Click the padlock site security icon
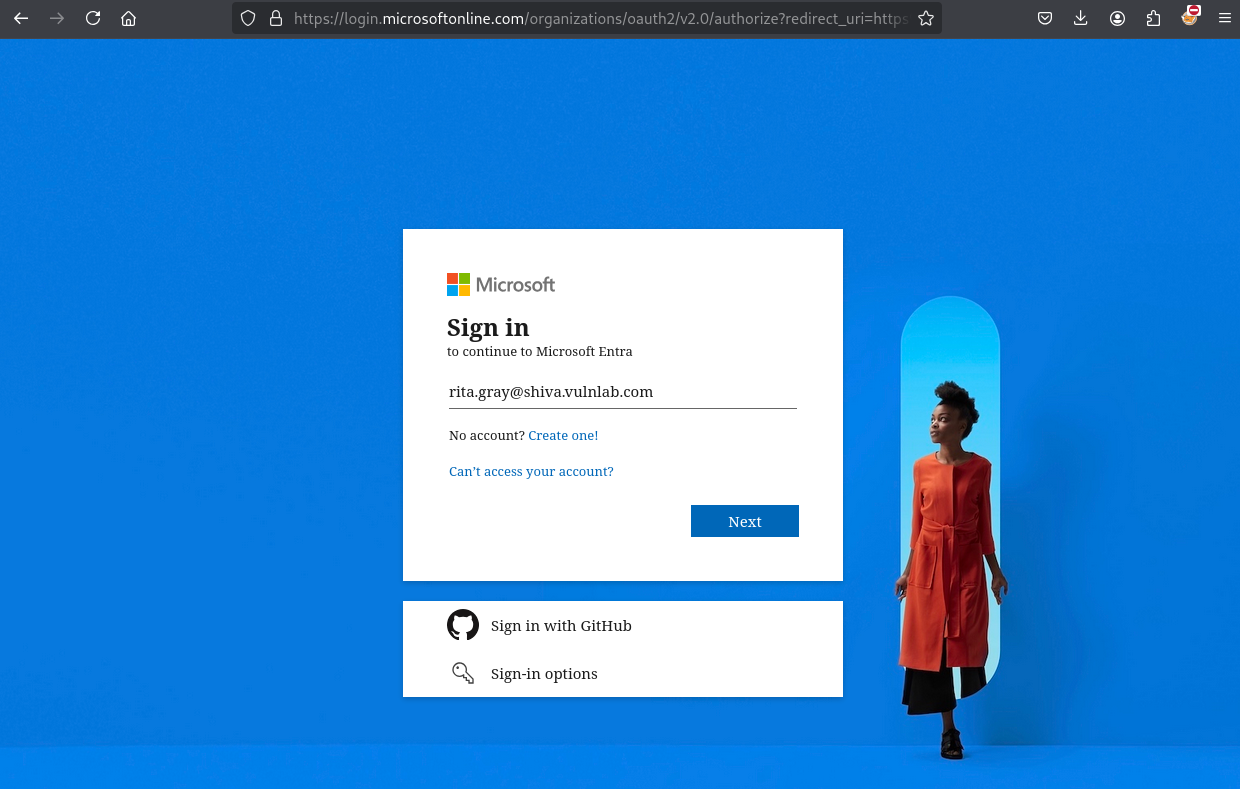1240x789 pixels. click(276, 18)
